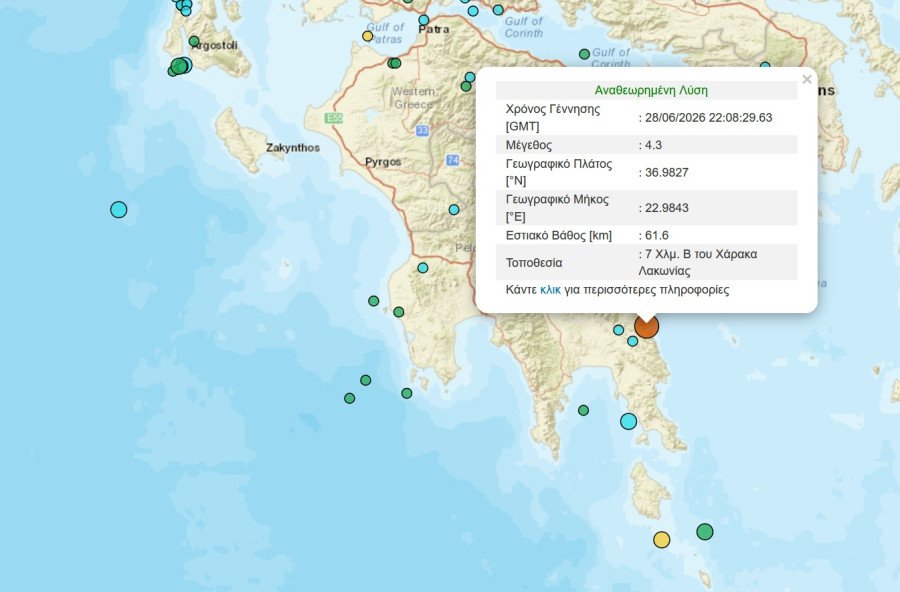Viewport: 900px width, 592px height.
Task: Select the green marker next to Argostoli label
Action: coord(194,41)
